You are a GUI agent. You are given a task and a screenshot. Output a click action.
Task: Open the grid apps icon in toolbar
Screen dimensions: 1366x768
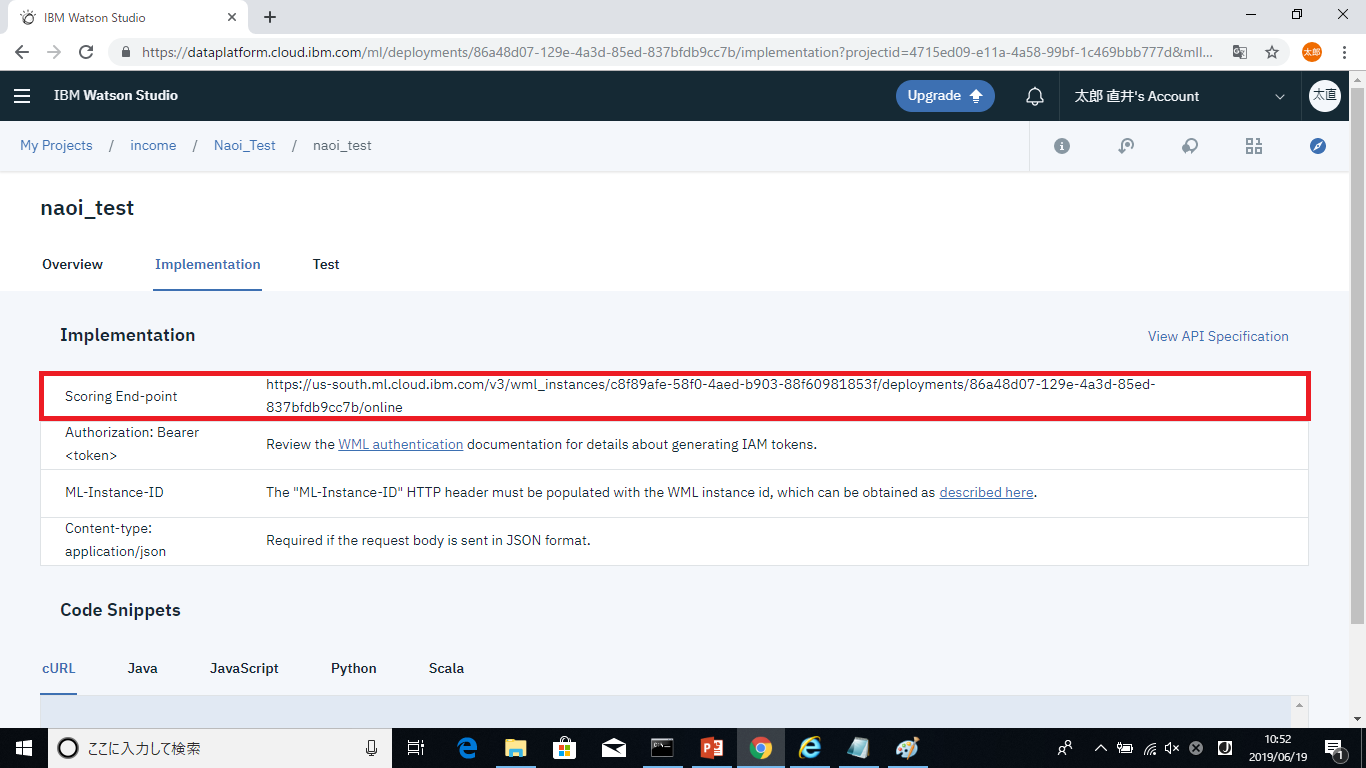coord(1254,146)
